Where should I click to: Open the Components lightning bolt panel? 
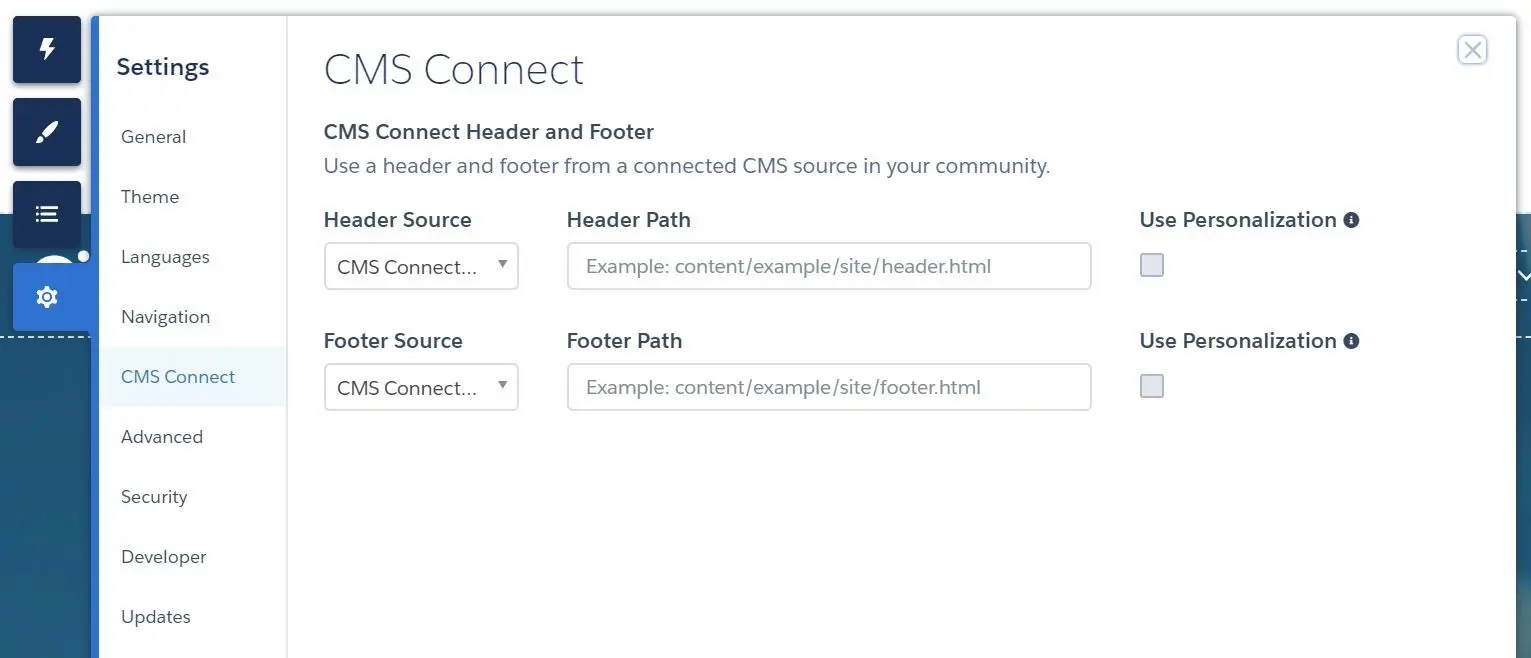pos(47,49)
